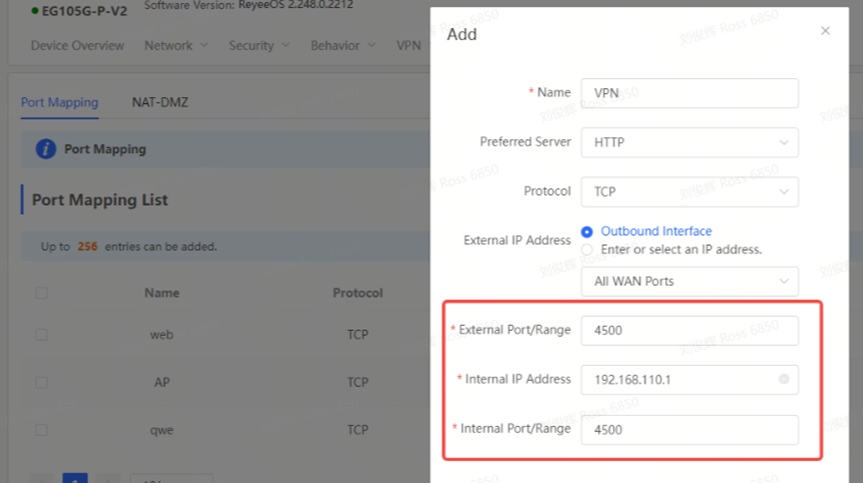Expand the Behavior menu
The width and height of the screenshot is (863, 483).
(x=343, y=45)
